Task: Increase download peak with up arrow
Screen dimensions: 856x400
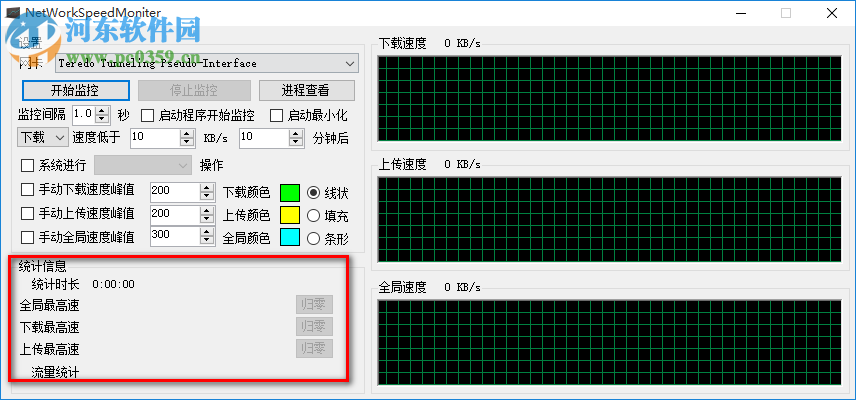Action: click(207, 187)
